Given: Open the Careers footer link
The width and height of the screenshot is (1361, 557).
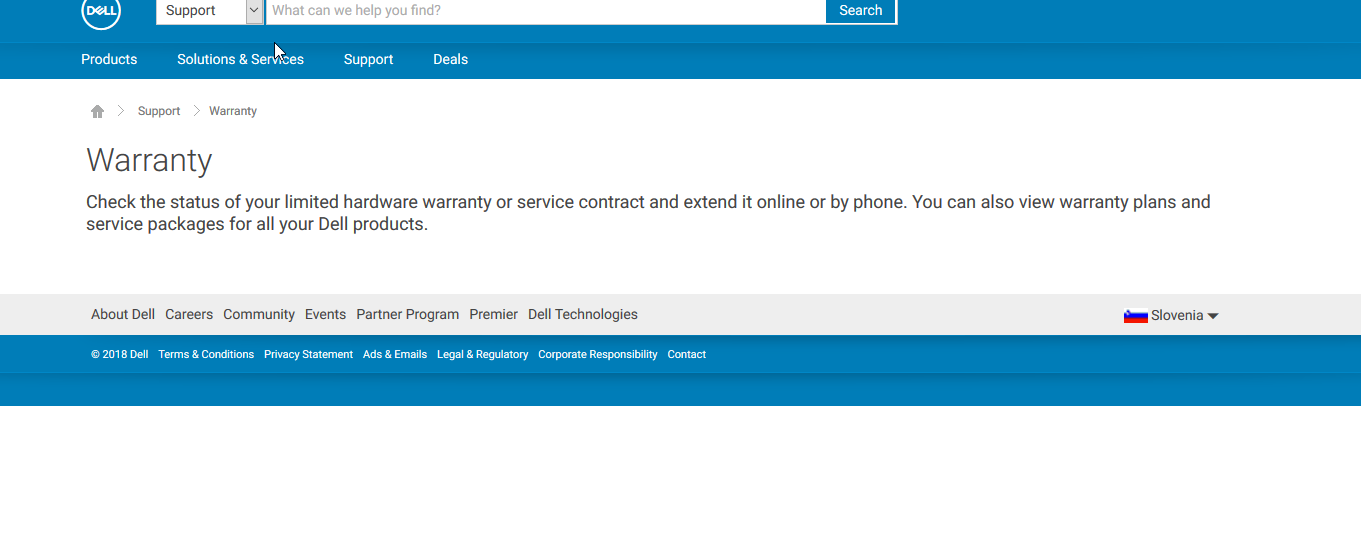Looking at the screenshot, I should tap(189, 314).
